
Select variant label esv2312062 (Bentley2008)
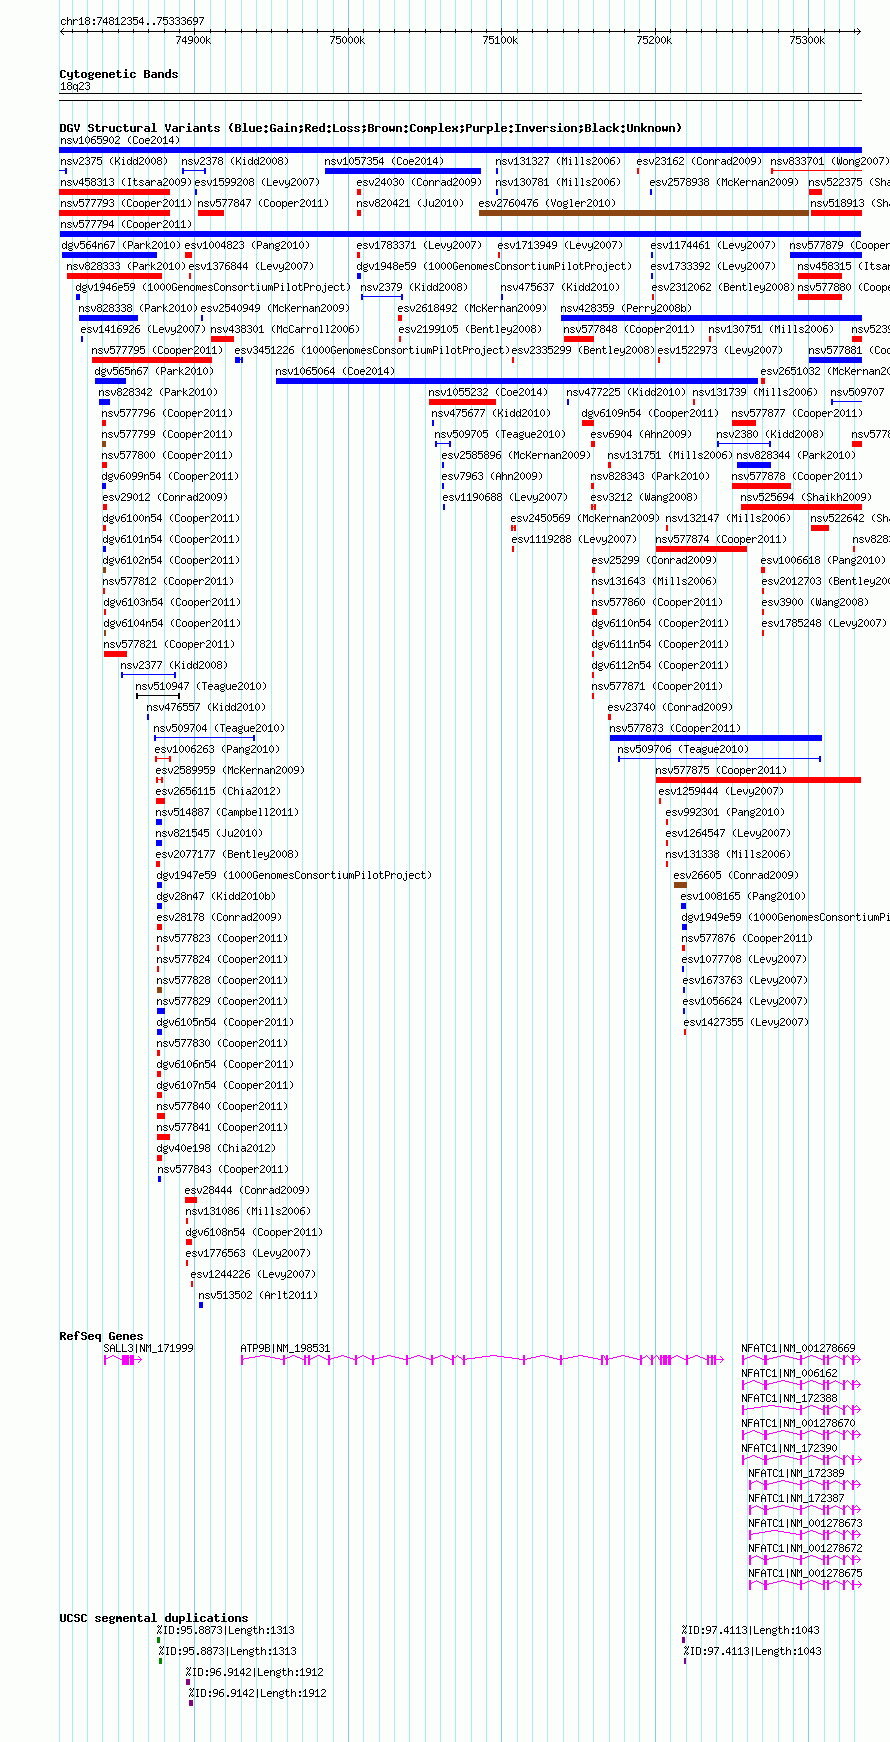pyautogui.click(x=723, y=287)
